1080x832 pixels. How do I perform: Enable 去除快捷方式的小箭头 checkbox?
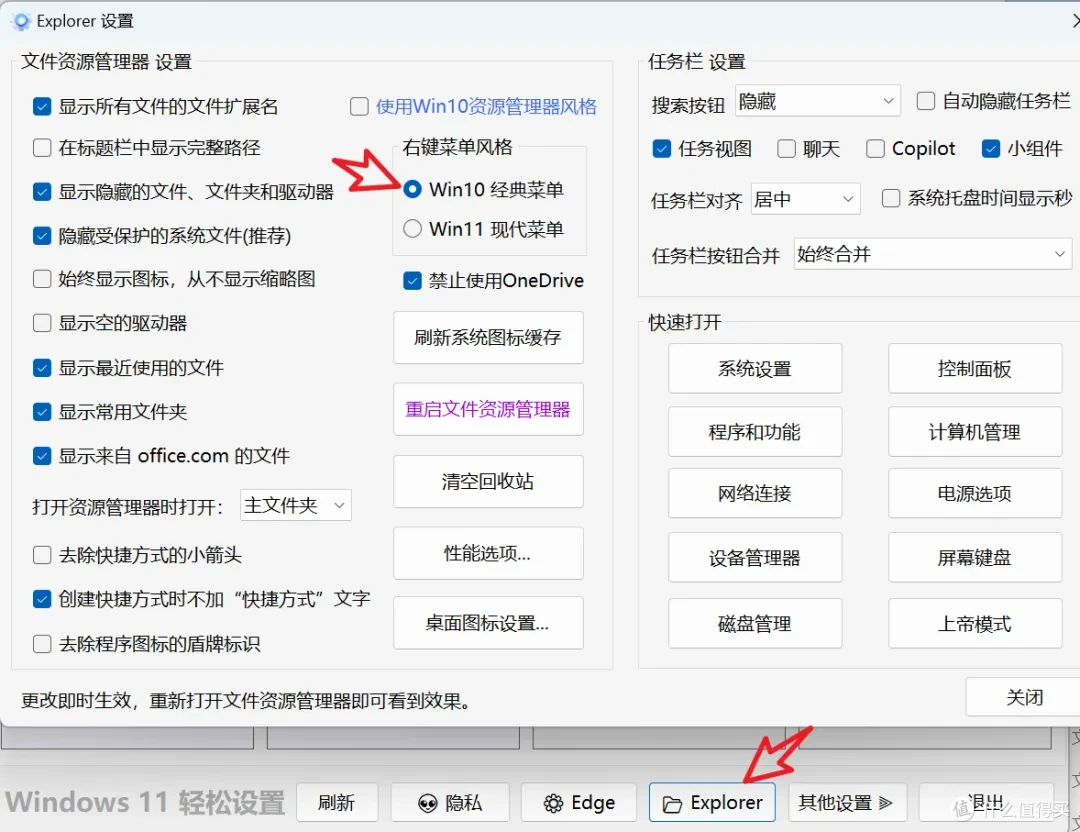click(x=42, y=555)
